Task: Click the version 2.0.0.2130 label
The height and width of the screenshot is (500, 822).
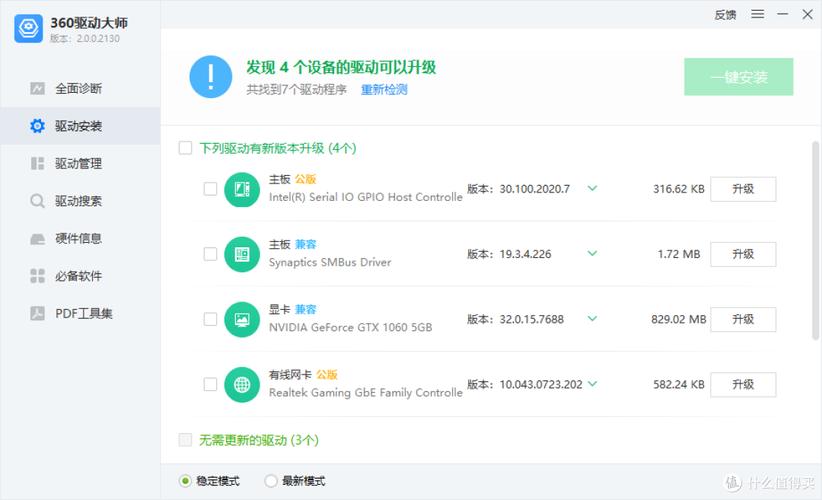Action: click(85, 38)
